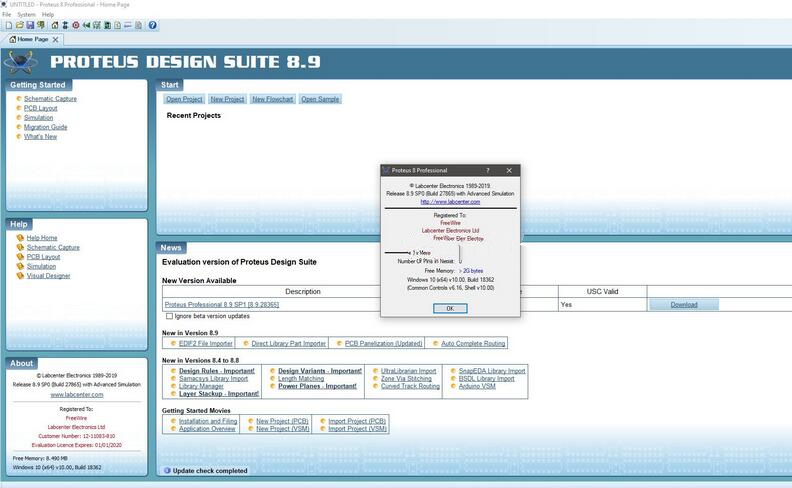Viewport: 792px width, 488px height.
Task: Click the Home Page house toolbar icon
Action: click(55, 25)
